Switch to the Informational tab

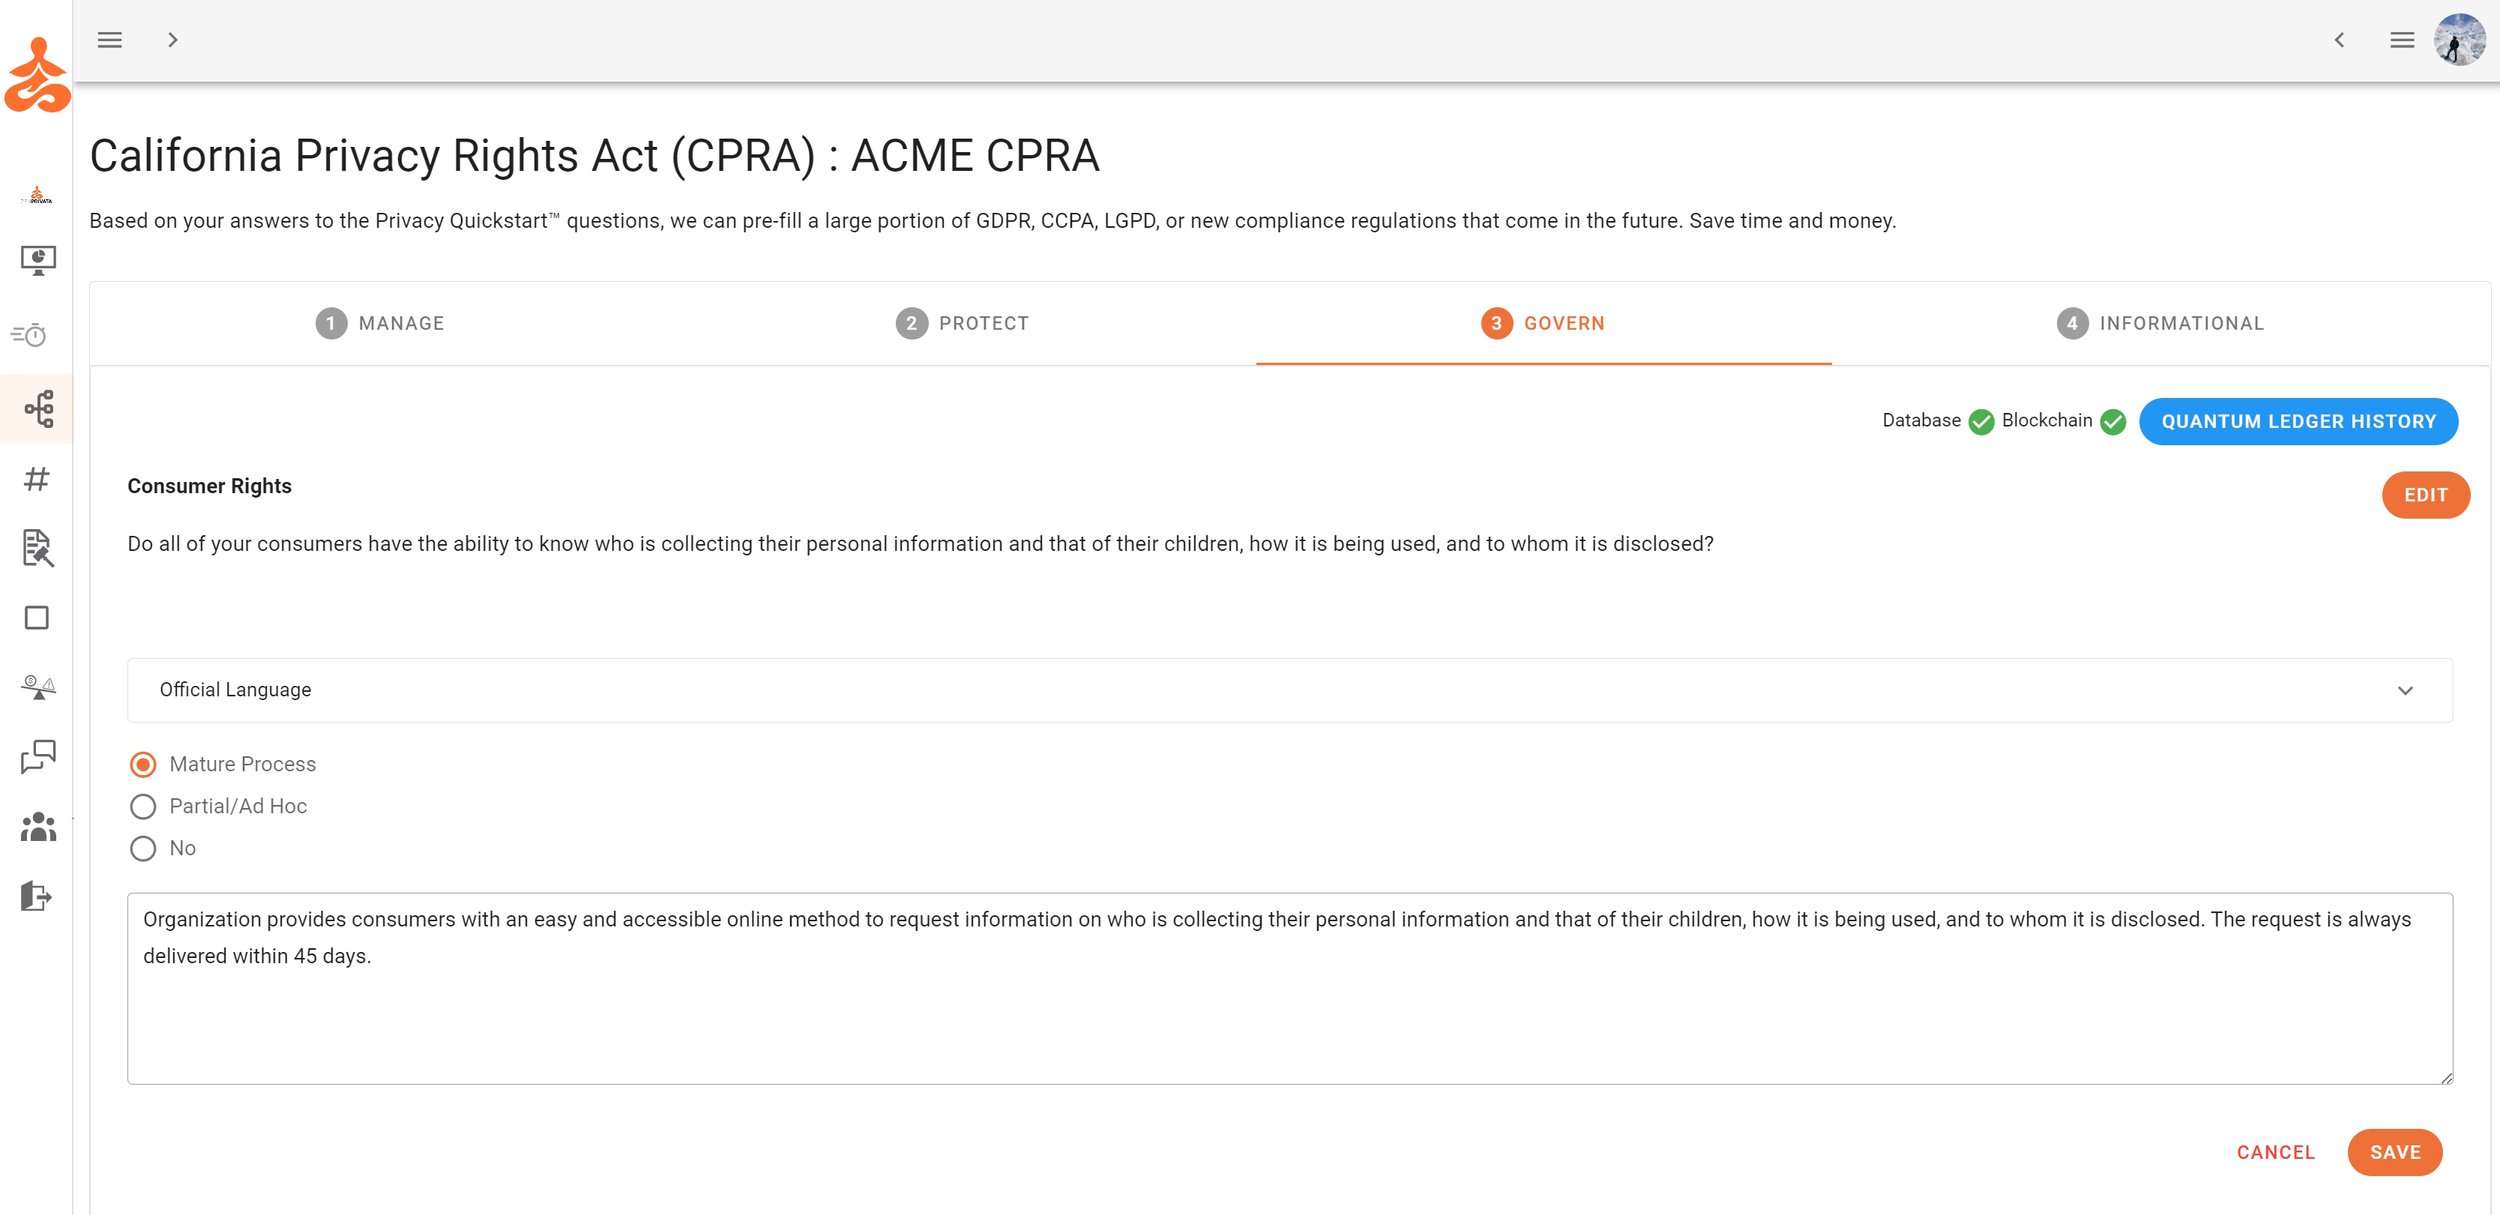point(2161,324)
